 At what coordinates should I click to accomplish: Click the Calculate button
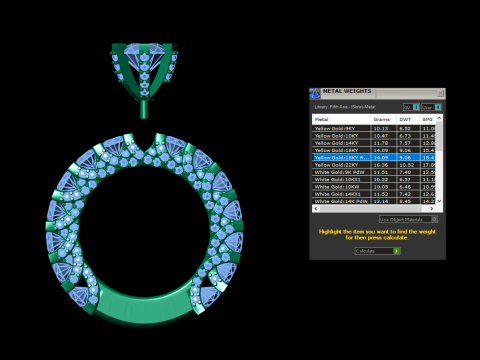tap(377, 251)
